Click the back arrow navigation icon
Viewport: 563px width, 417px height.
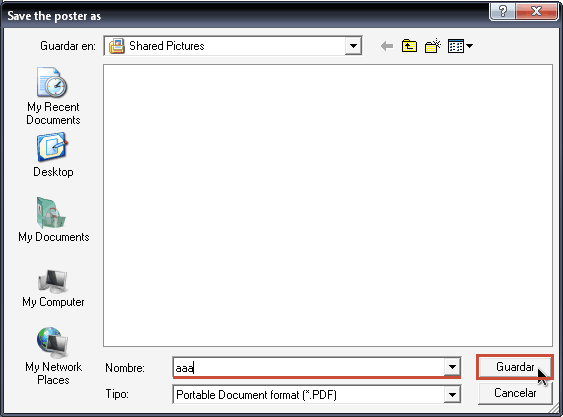pos(387,46)
